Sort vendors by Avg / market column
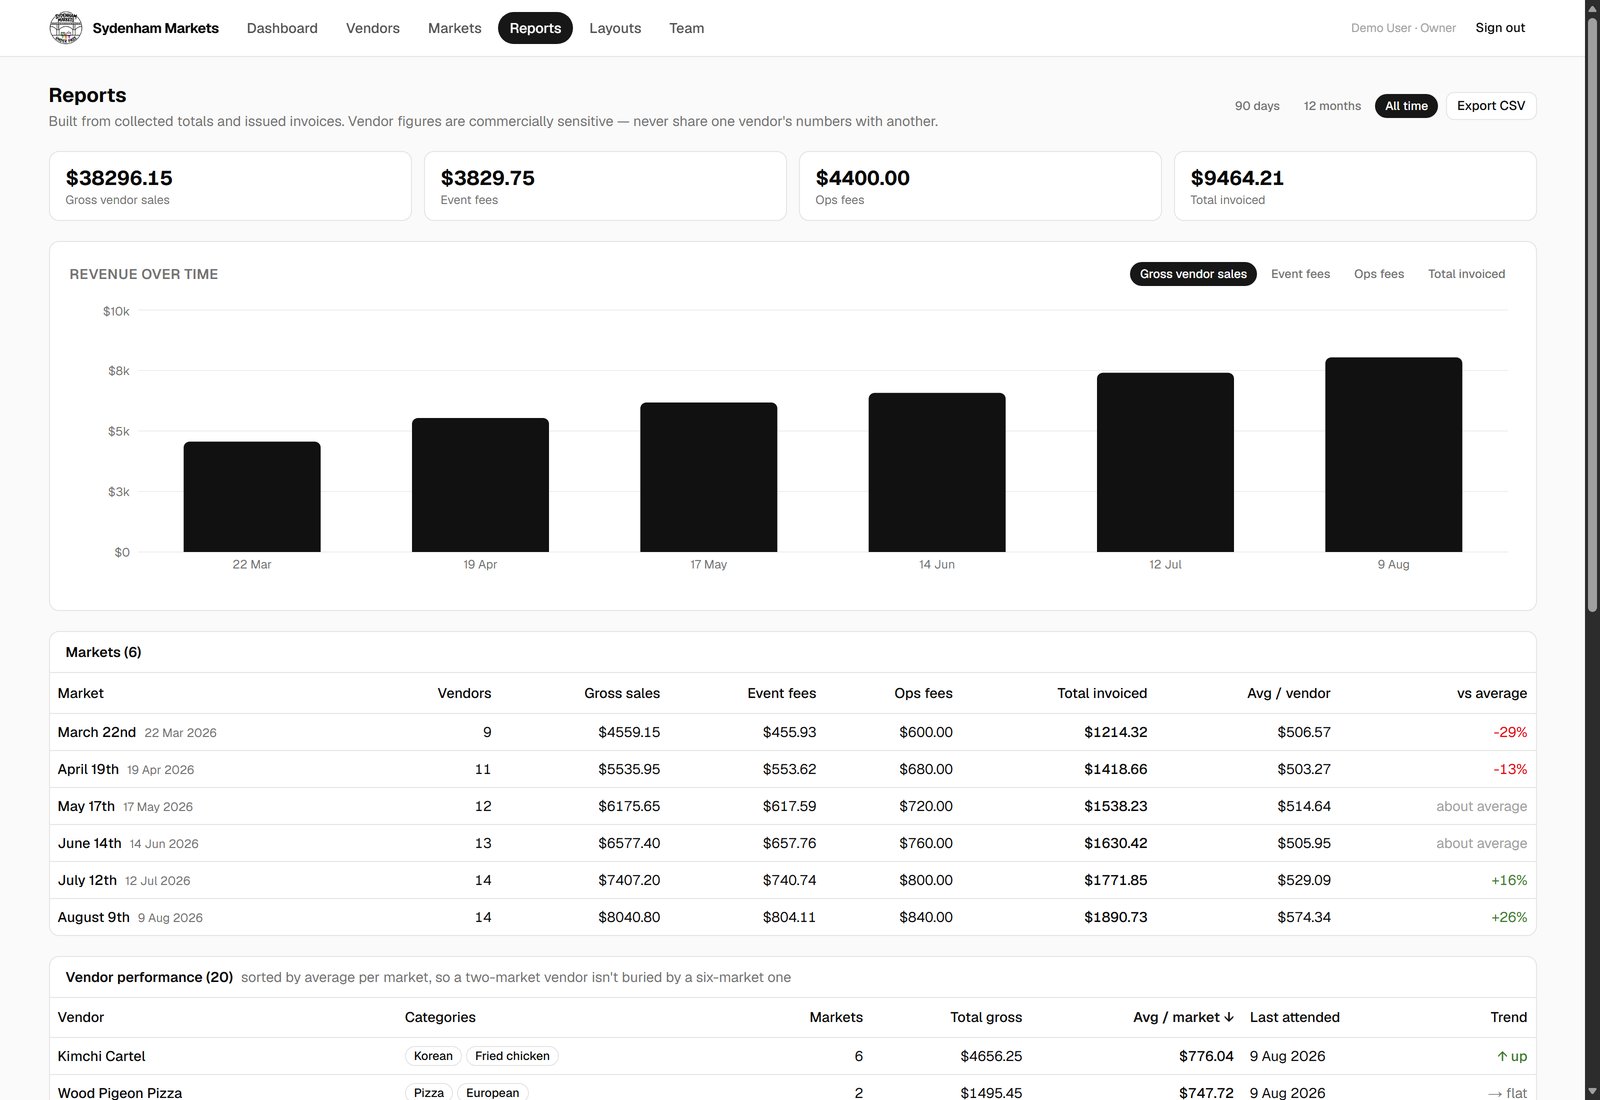The image size is (1600, 1100). (1183, 1017)
